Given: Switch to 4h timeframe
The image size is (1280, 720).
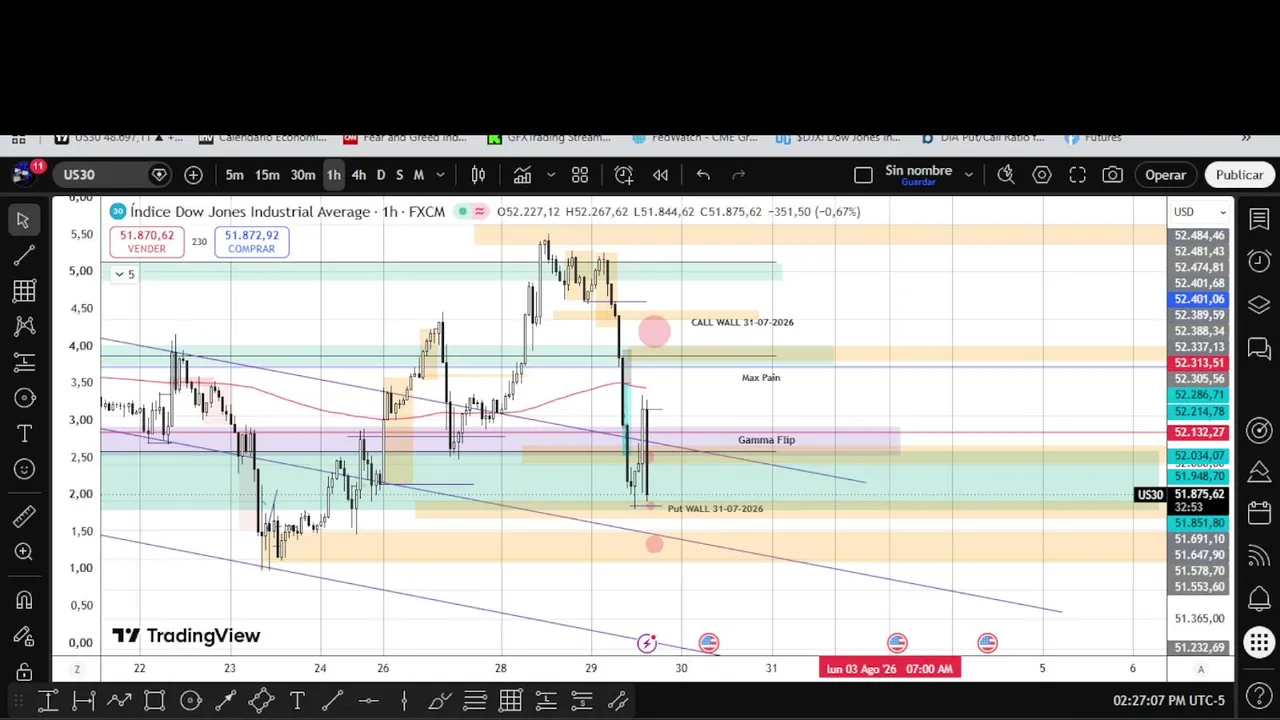Looking at the screenshot, I should click(x=358, y=175).
